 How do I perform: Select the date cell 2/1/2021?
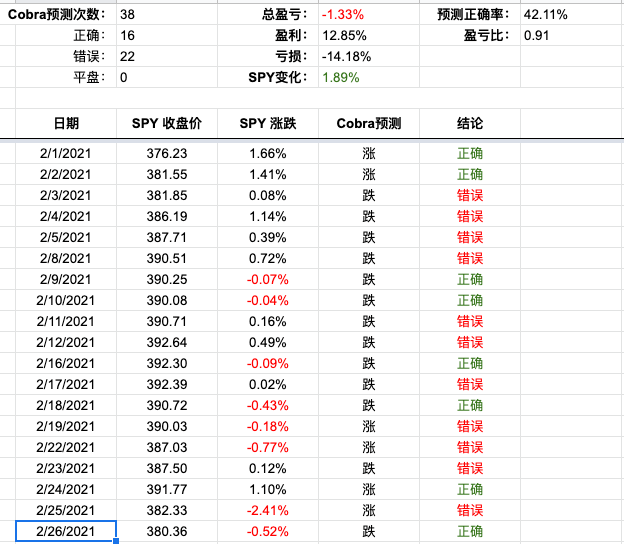coord(66,153)
